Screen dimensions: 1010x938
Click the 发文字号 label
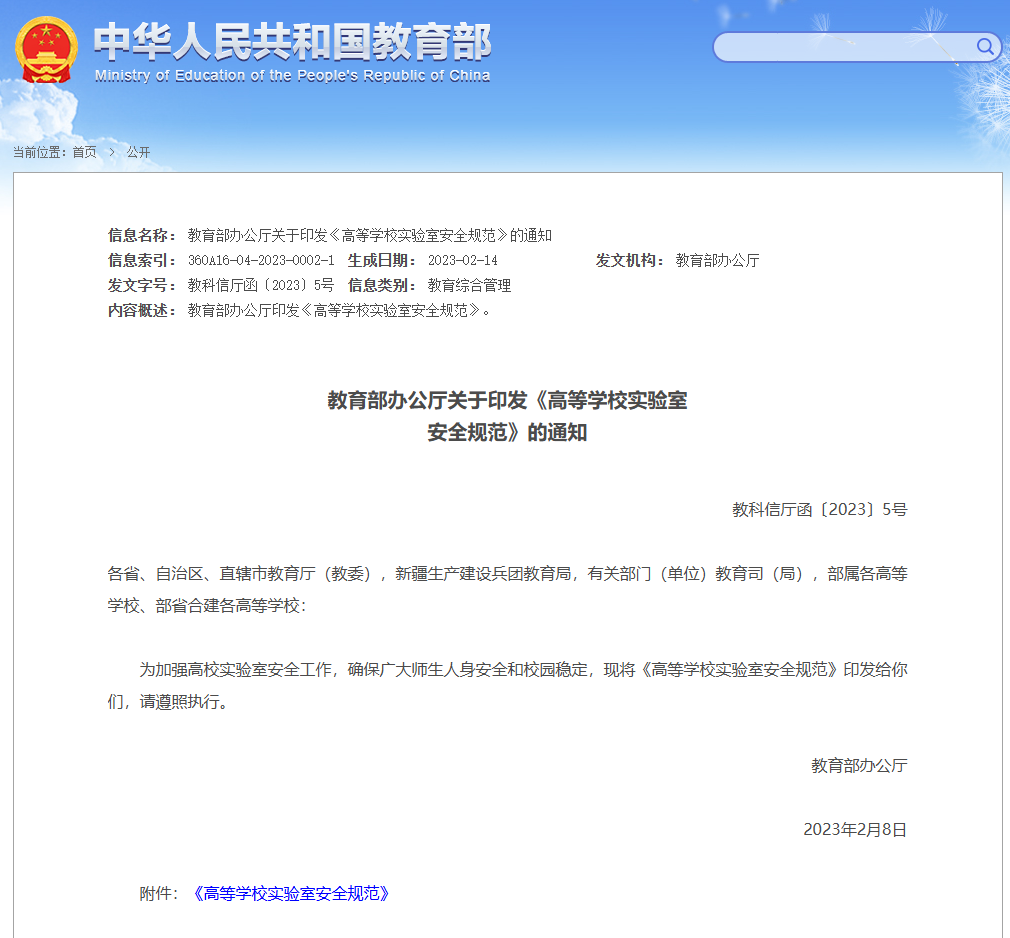tap(142, 285)
